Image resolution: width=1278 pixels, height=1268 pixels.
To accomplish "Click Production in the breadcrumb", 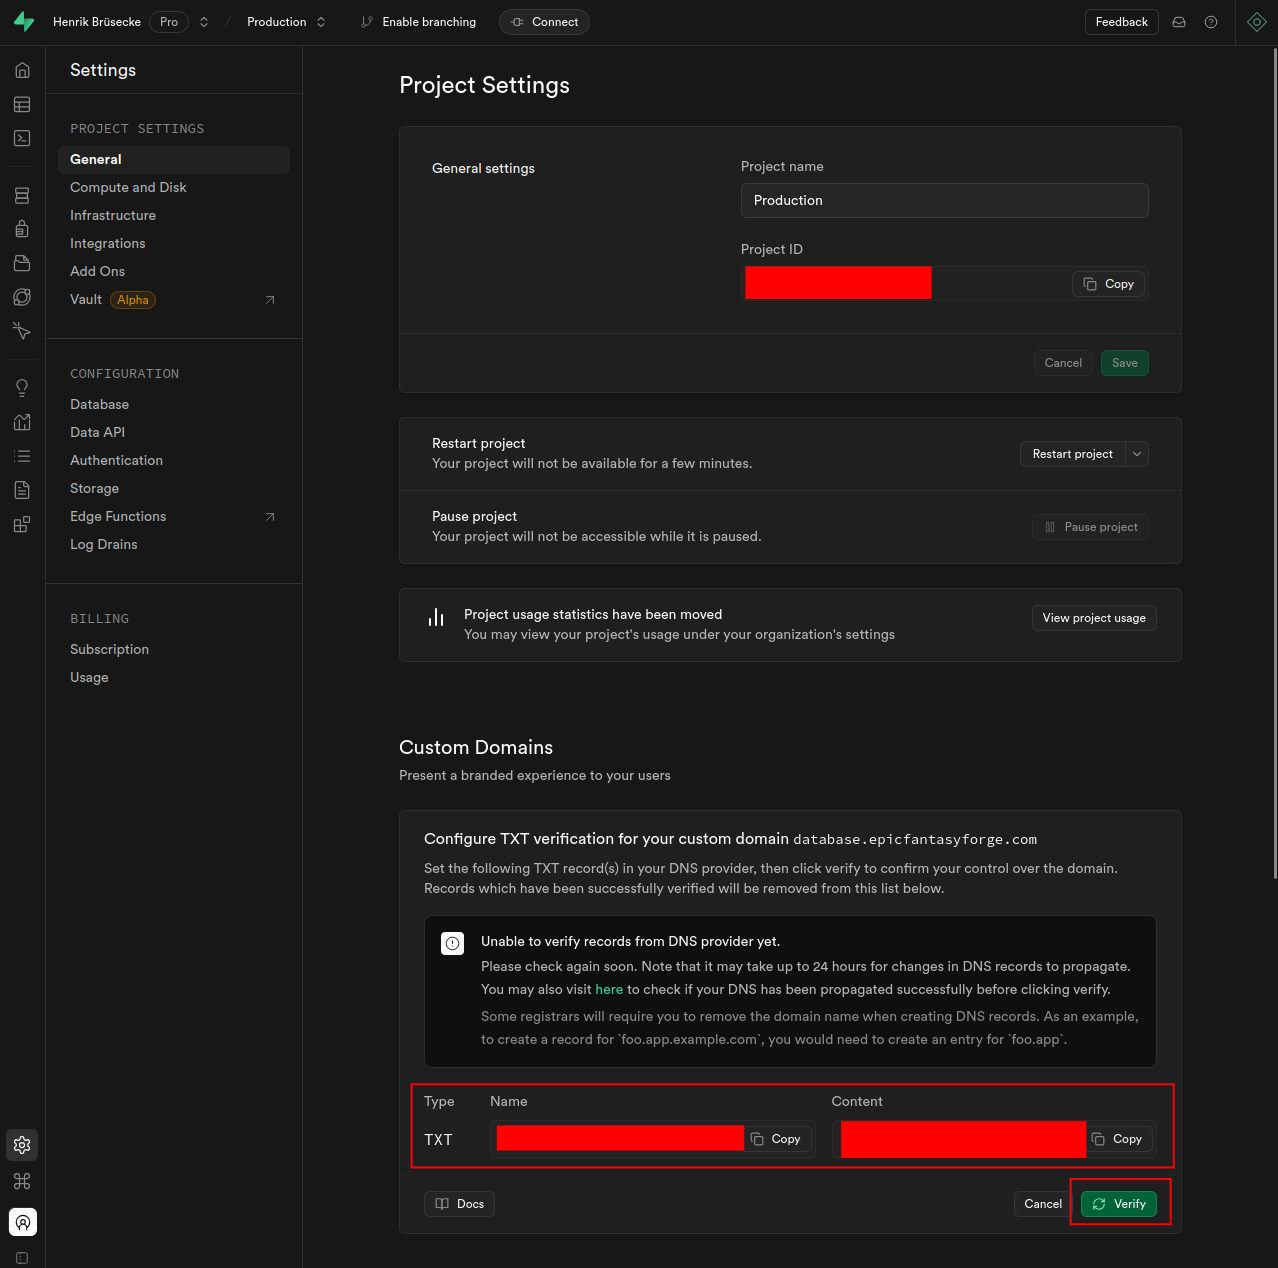I will point(277,22).
